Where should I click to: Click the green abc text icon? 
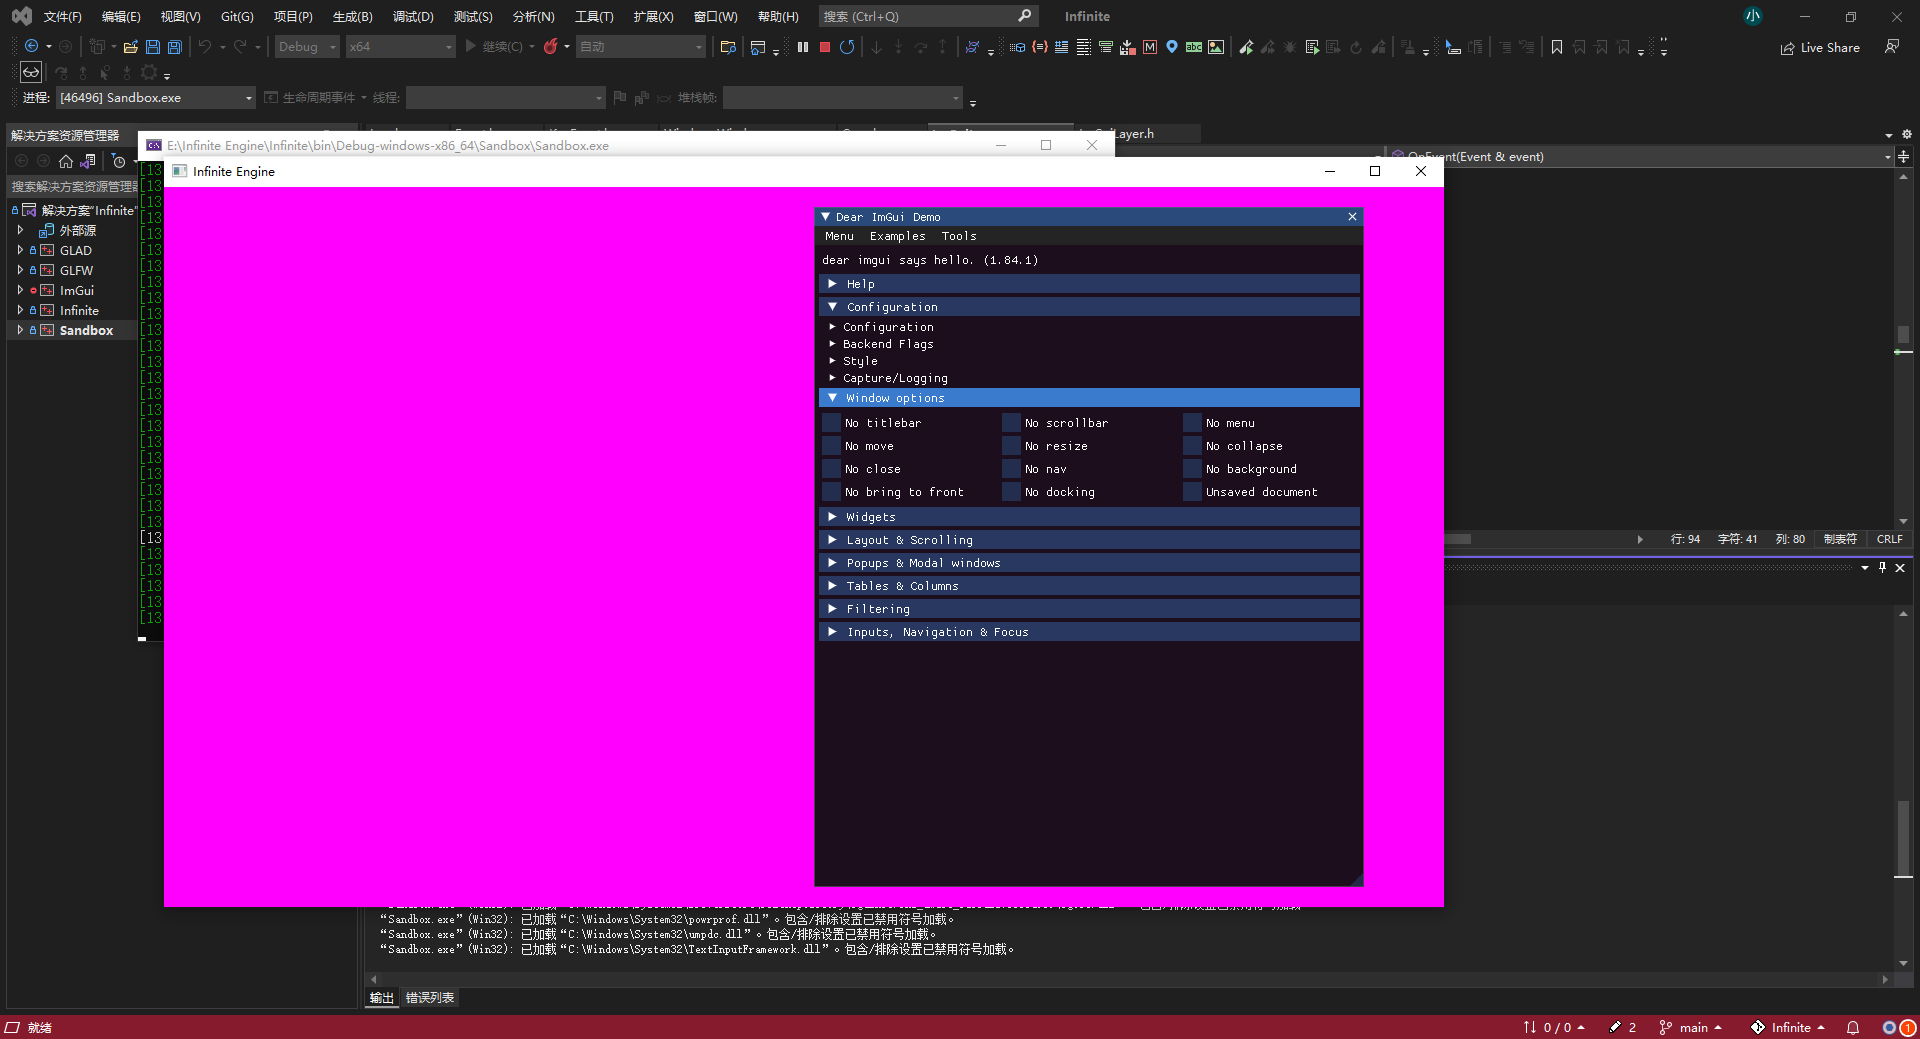1194,46
